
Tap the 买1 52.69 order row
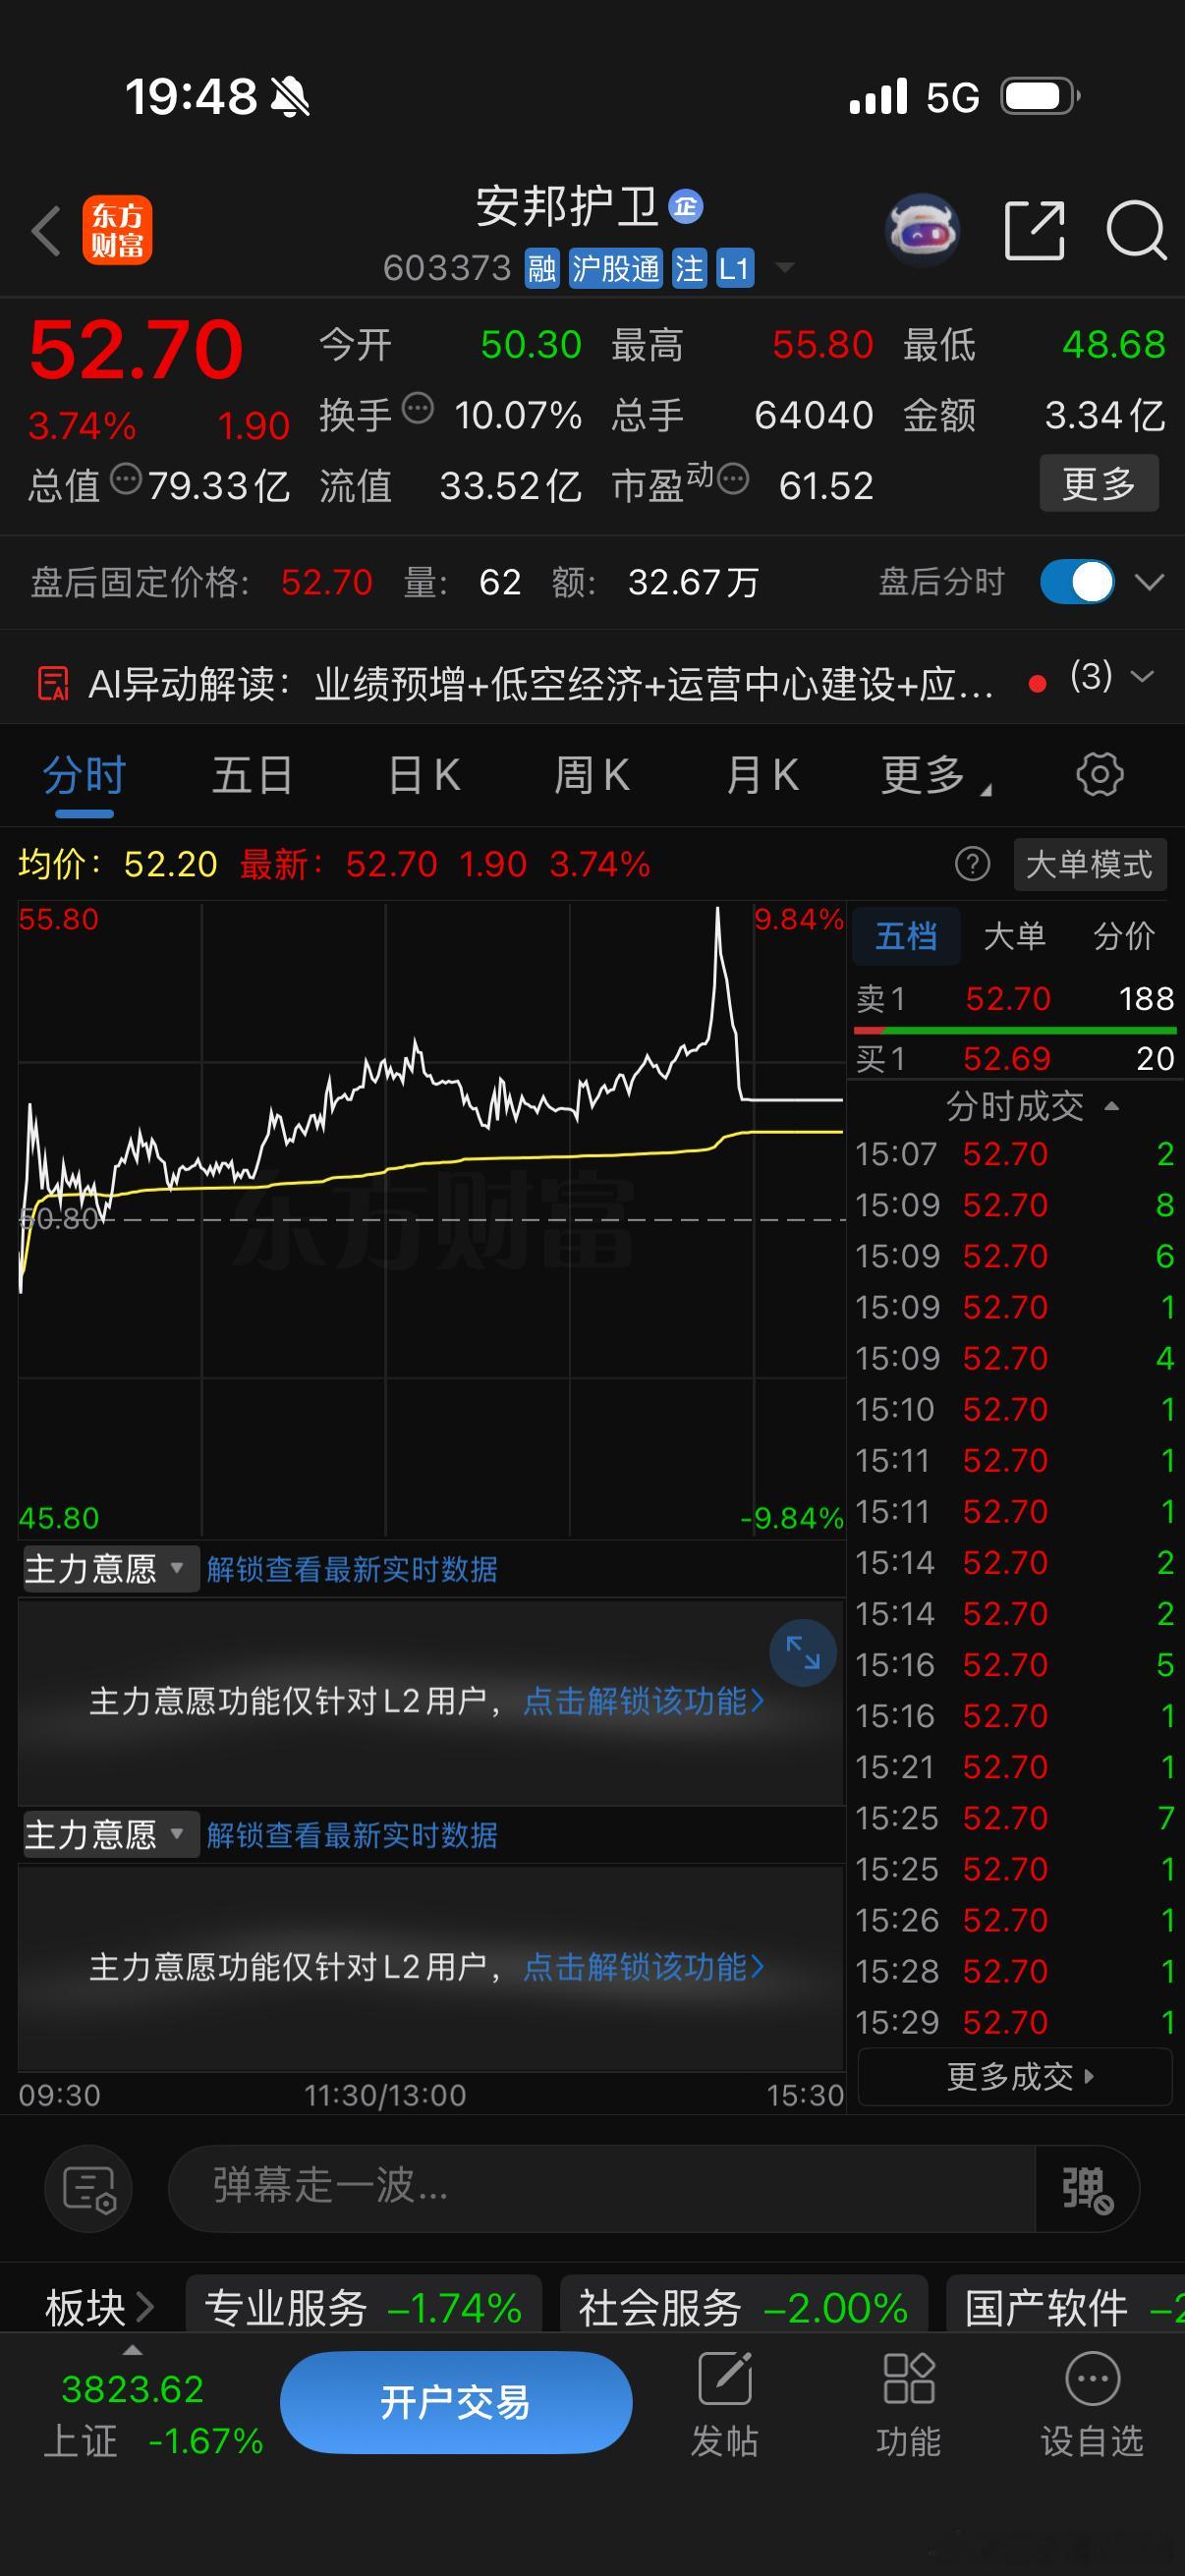1015,1058
